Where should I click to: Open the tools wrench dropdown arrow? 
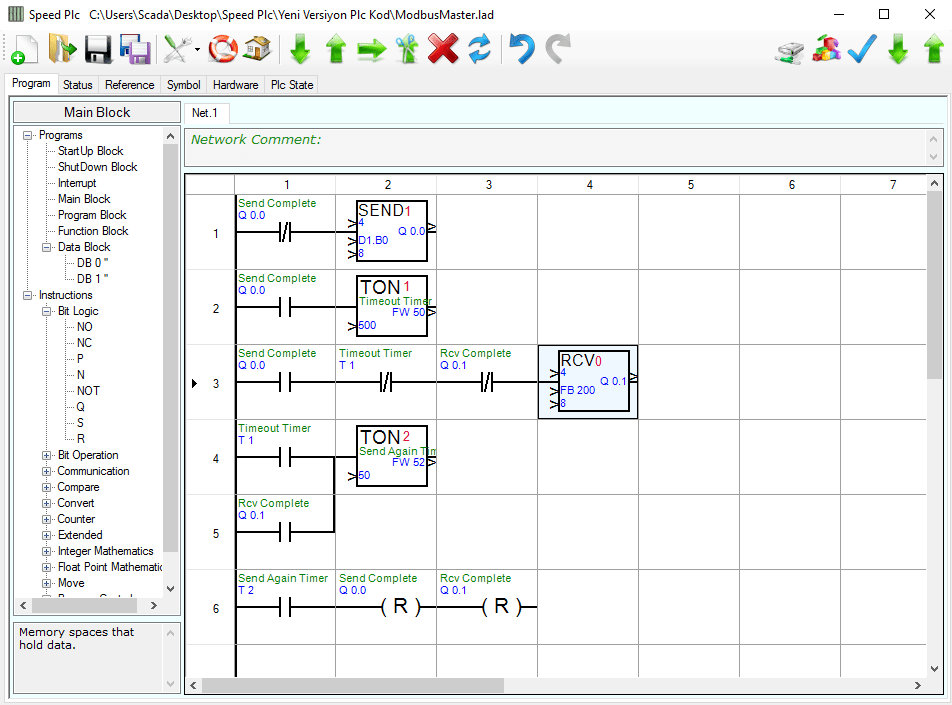coord(198,49)
